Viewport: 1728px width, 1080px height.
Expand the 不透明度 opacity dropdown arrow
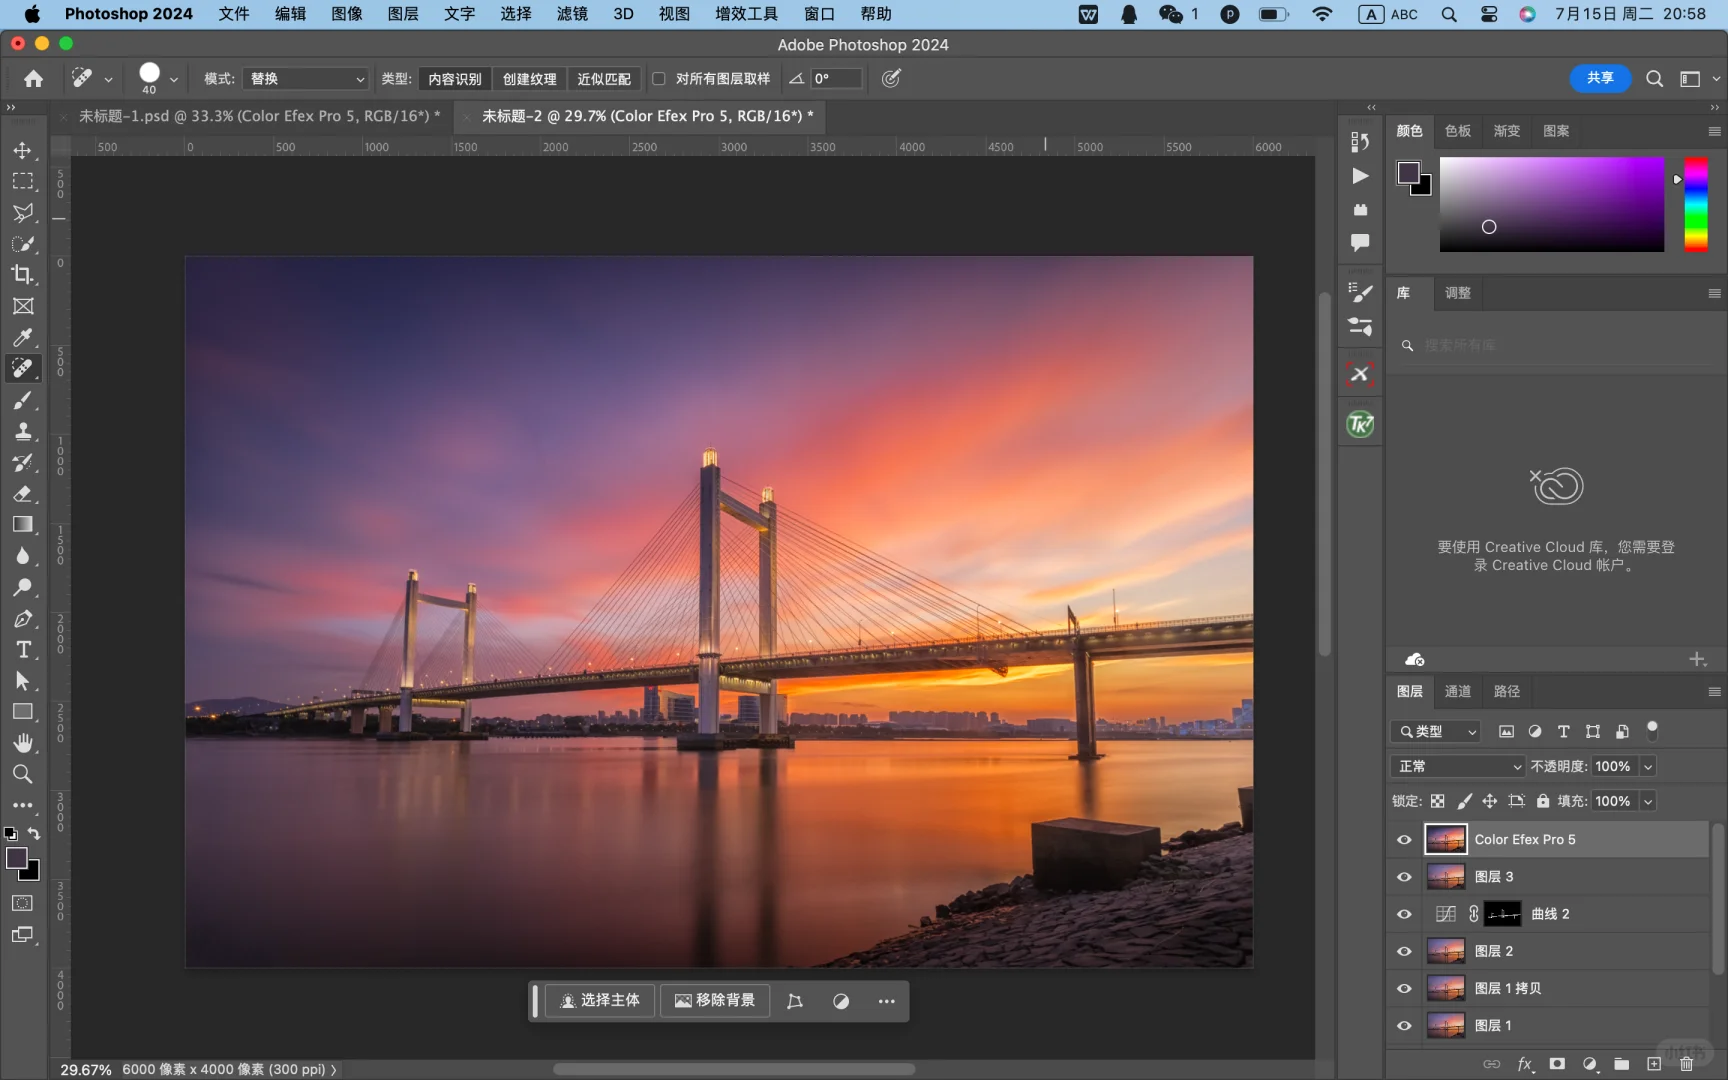tap(1648, 766)
